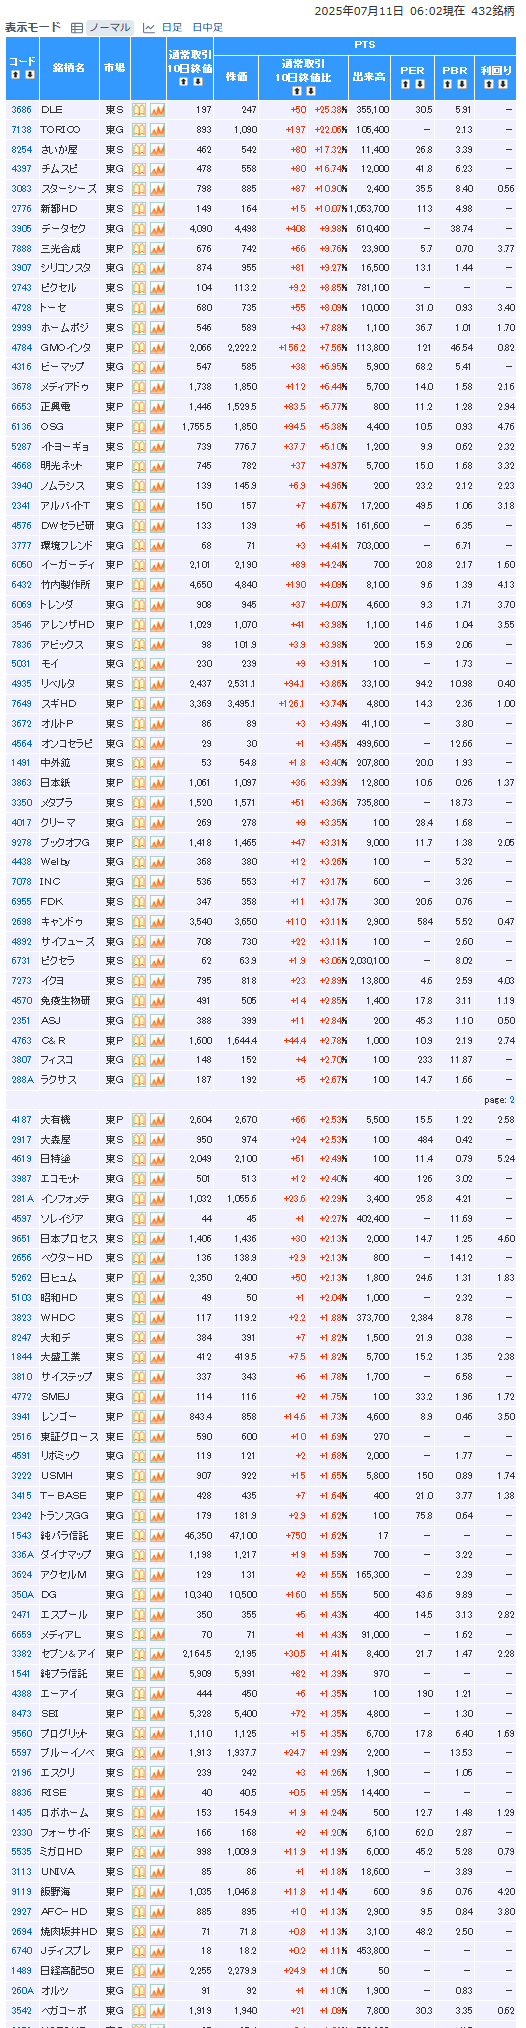This screenshot has width=526, height=2028.
Task: Select the スターシーズ company name
Action: point(68,189)
